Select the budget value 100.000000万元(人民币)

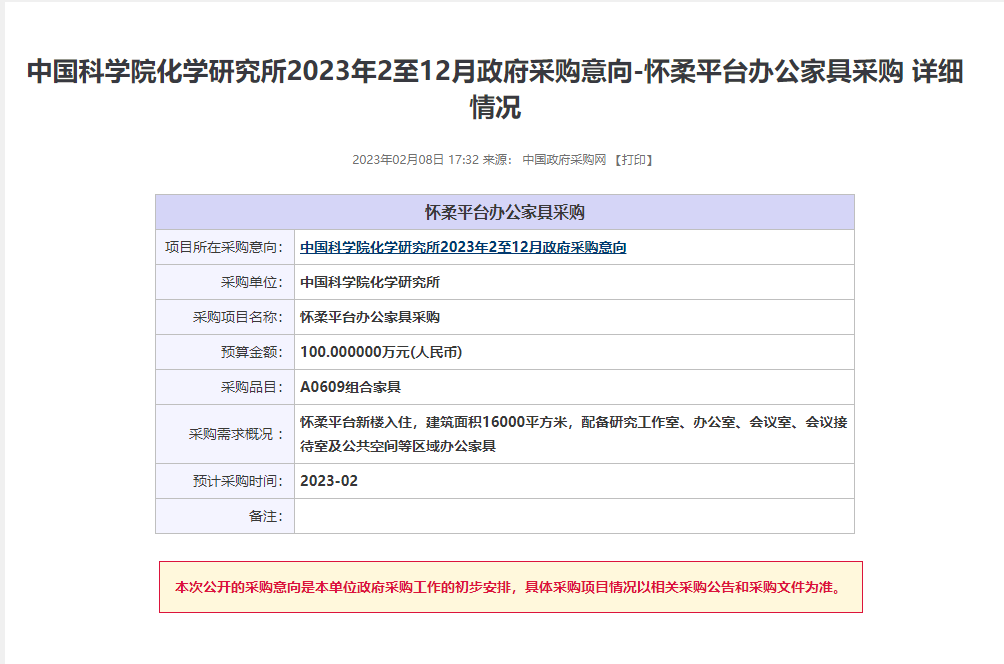pos(381,352)
